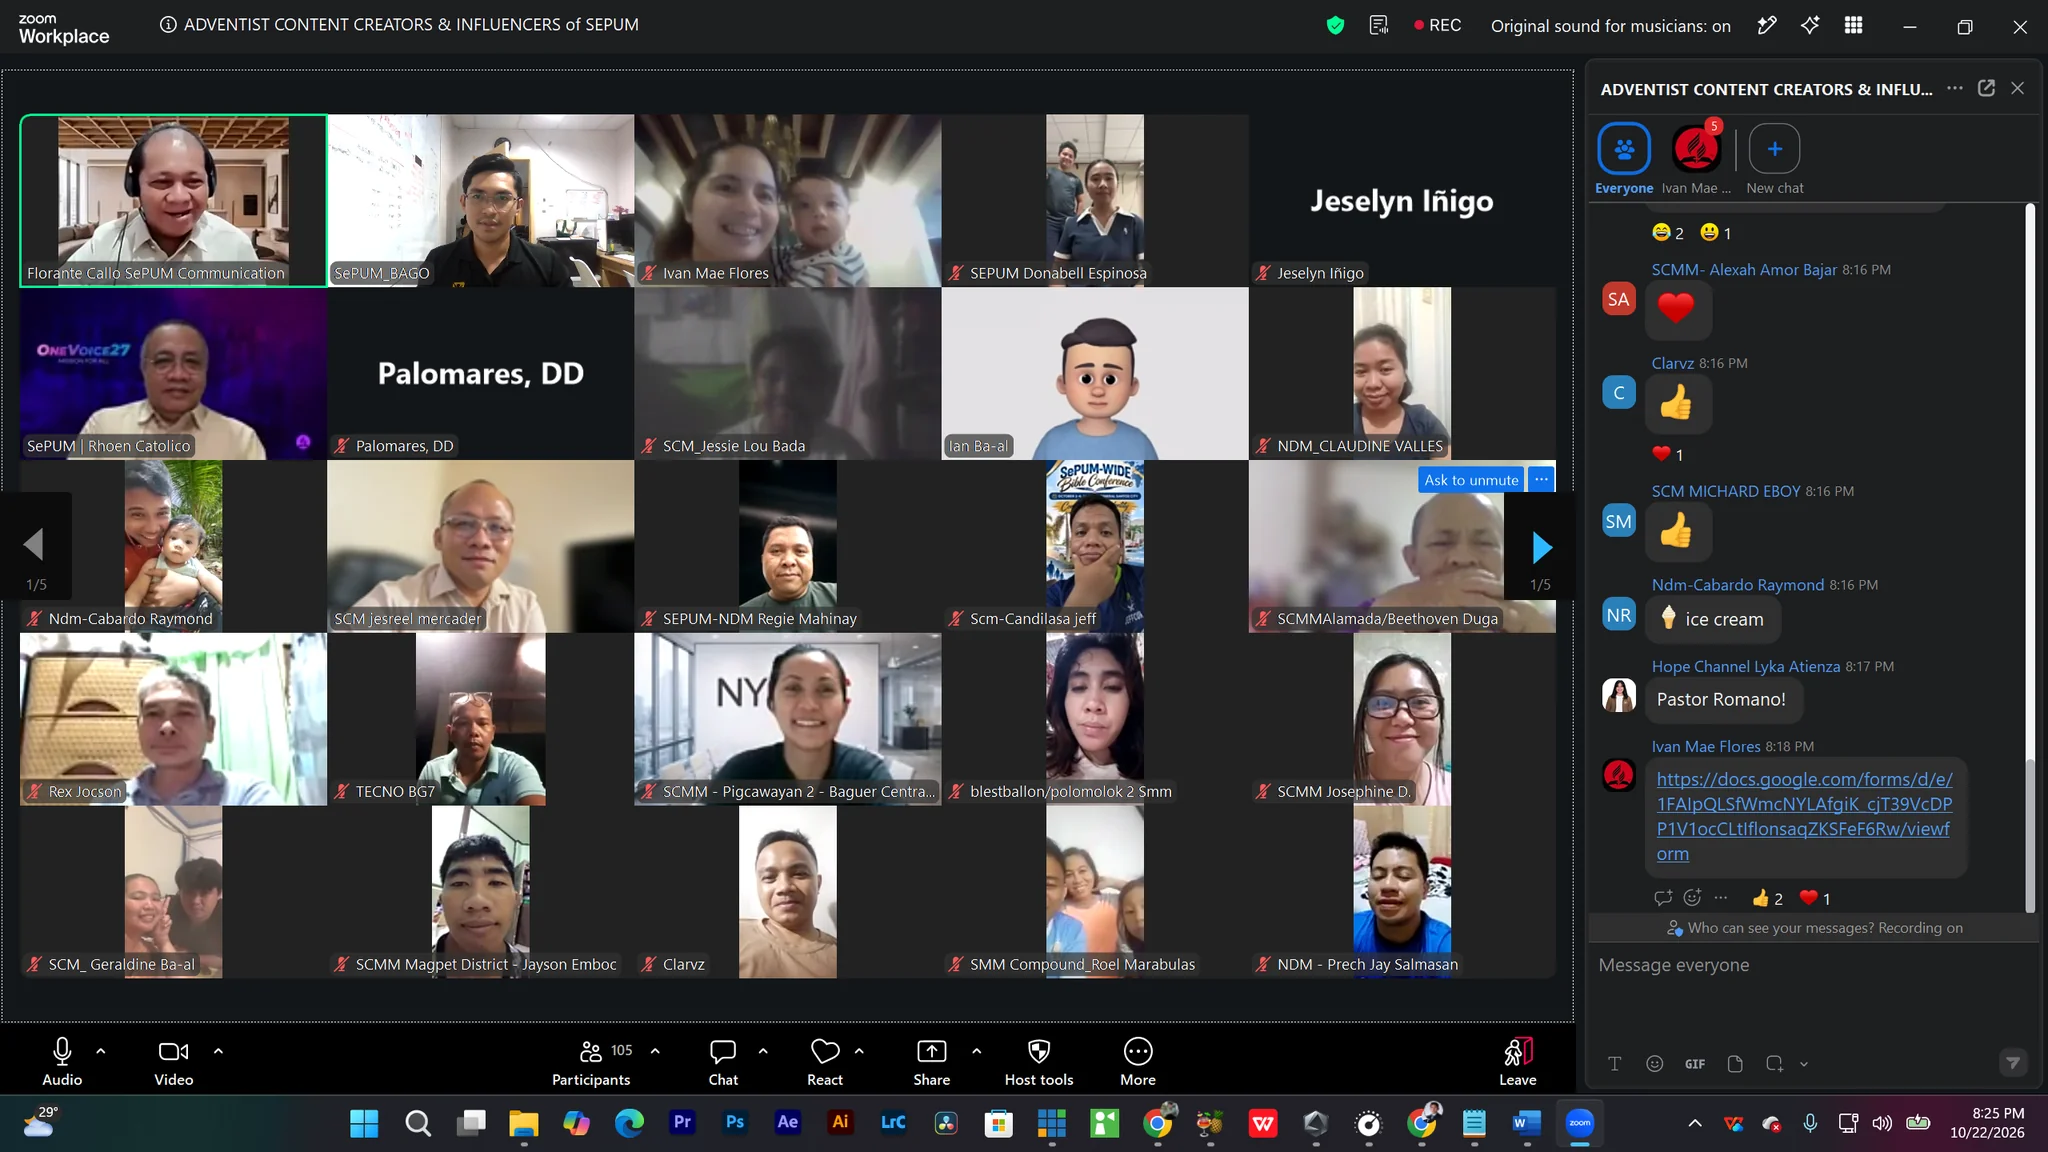Image resolution: width=2048 pixels, height=1152 pixels.
Task: Toggle Audio microphone mute
Action: point(62,1061)
